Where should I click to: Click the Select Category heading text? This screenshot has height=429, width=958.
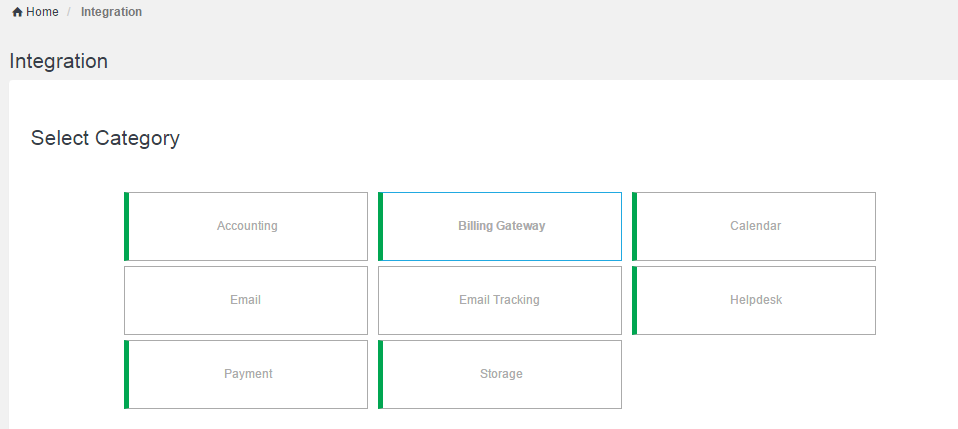click(x=105, y=138)
